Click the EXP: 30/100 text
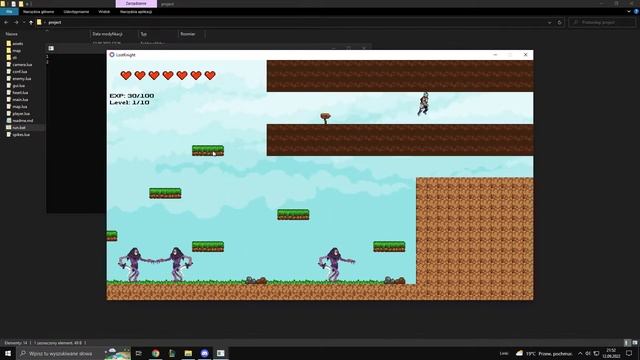 pyautogui.click(x=132, y=96)
